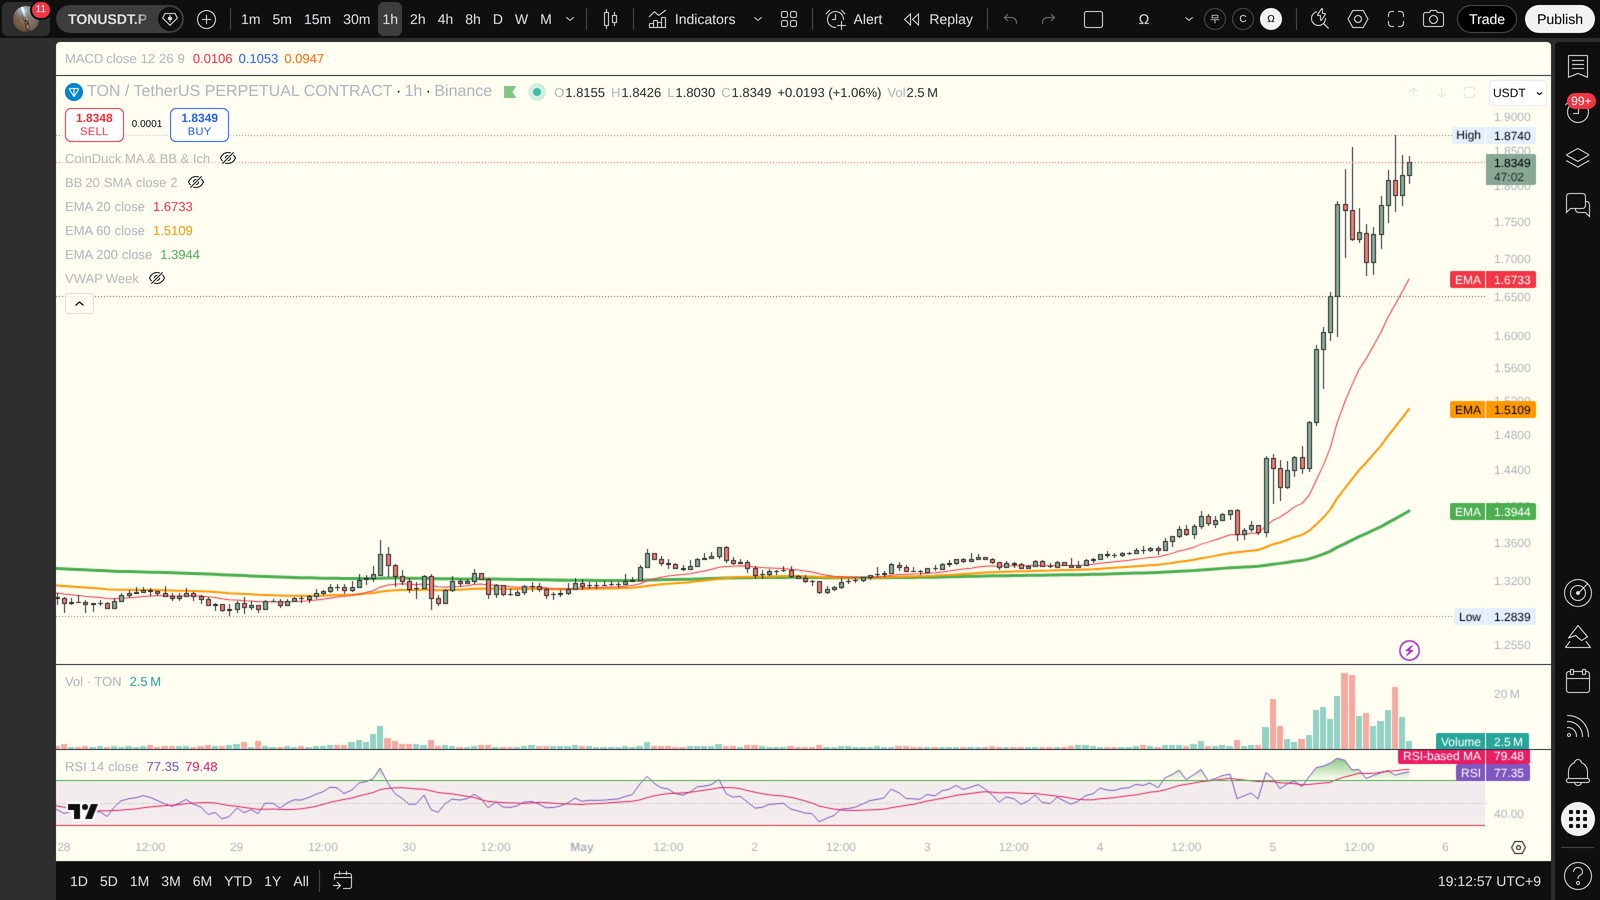Image resolution: width=1600 pixels, height=900 pixels.
Task: Select the 4h timeframe
Action: click(445, 19)
